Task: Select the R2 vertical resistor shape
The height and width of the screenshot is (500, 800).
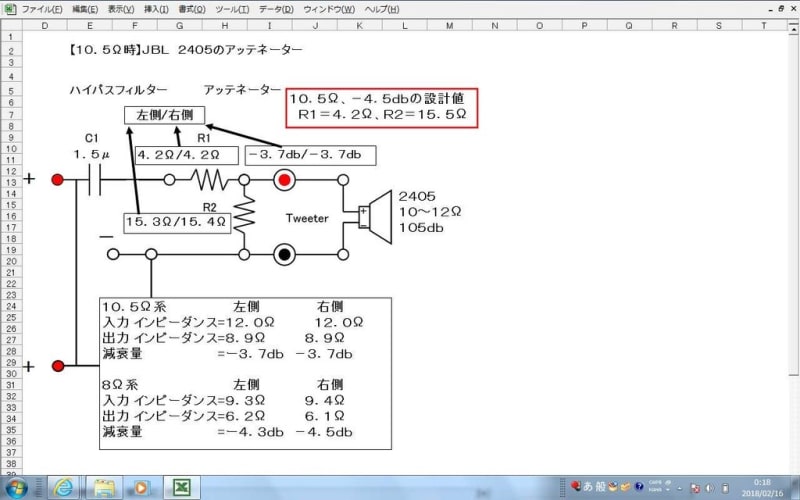Action: point(244,216)
